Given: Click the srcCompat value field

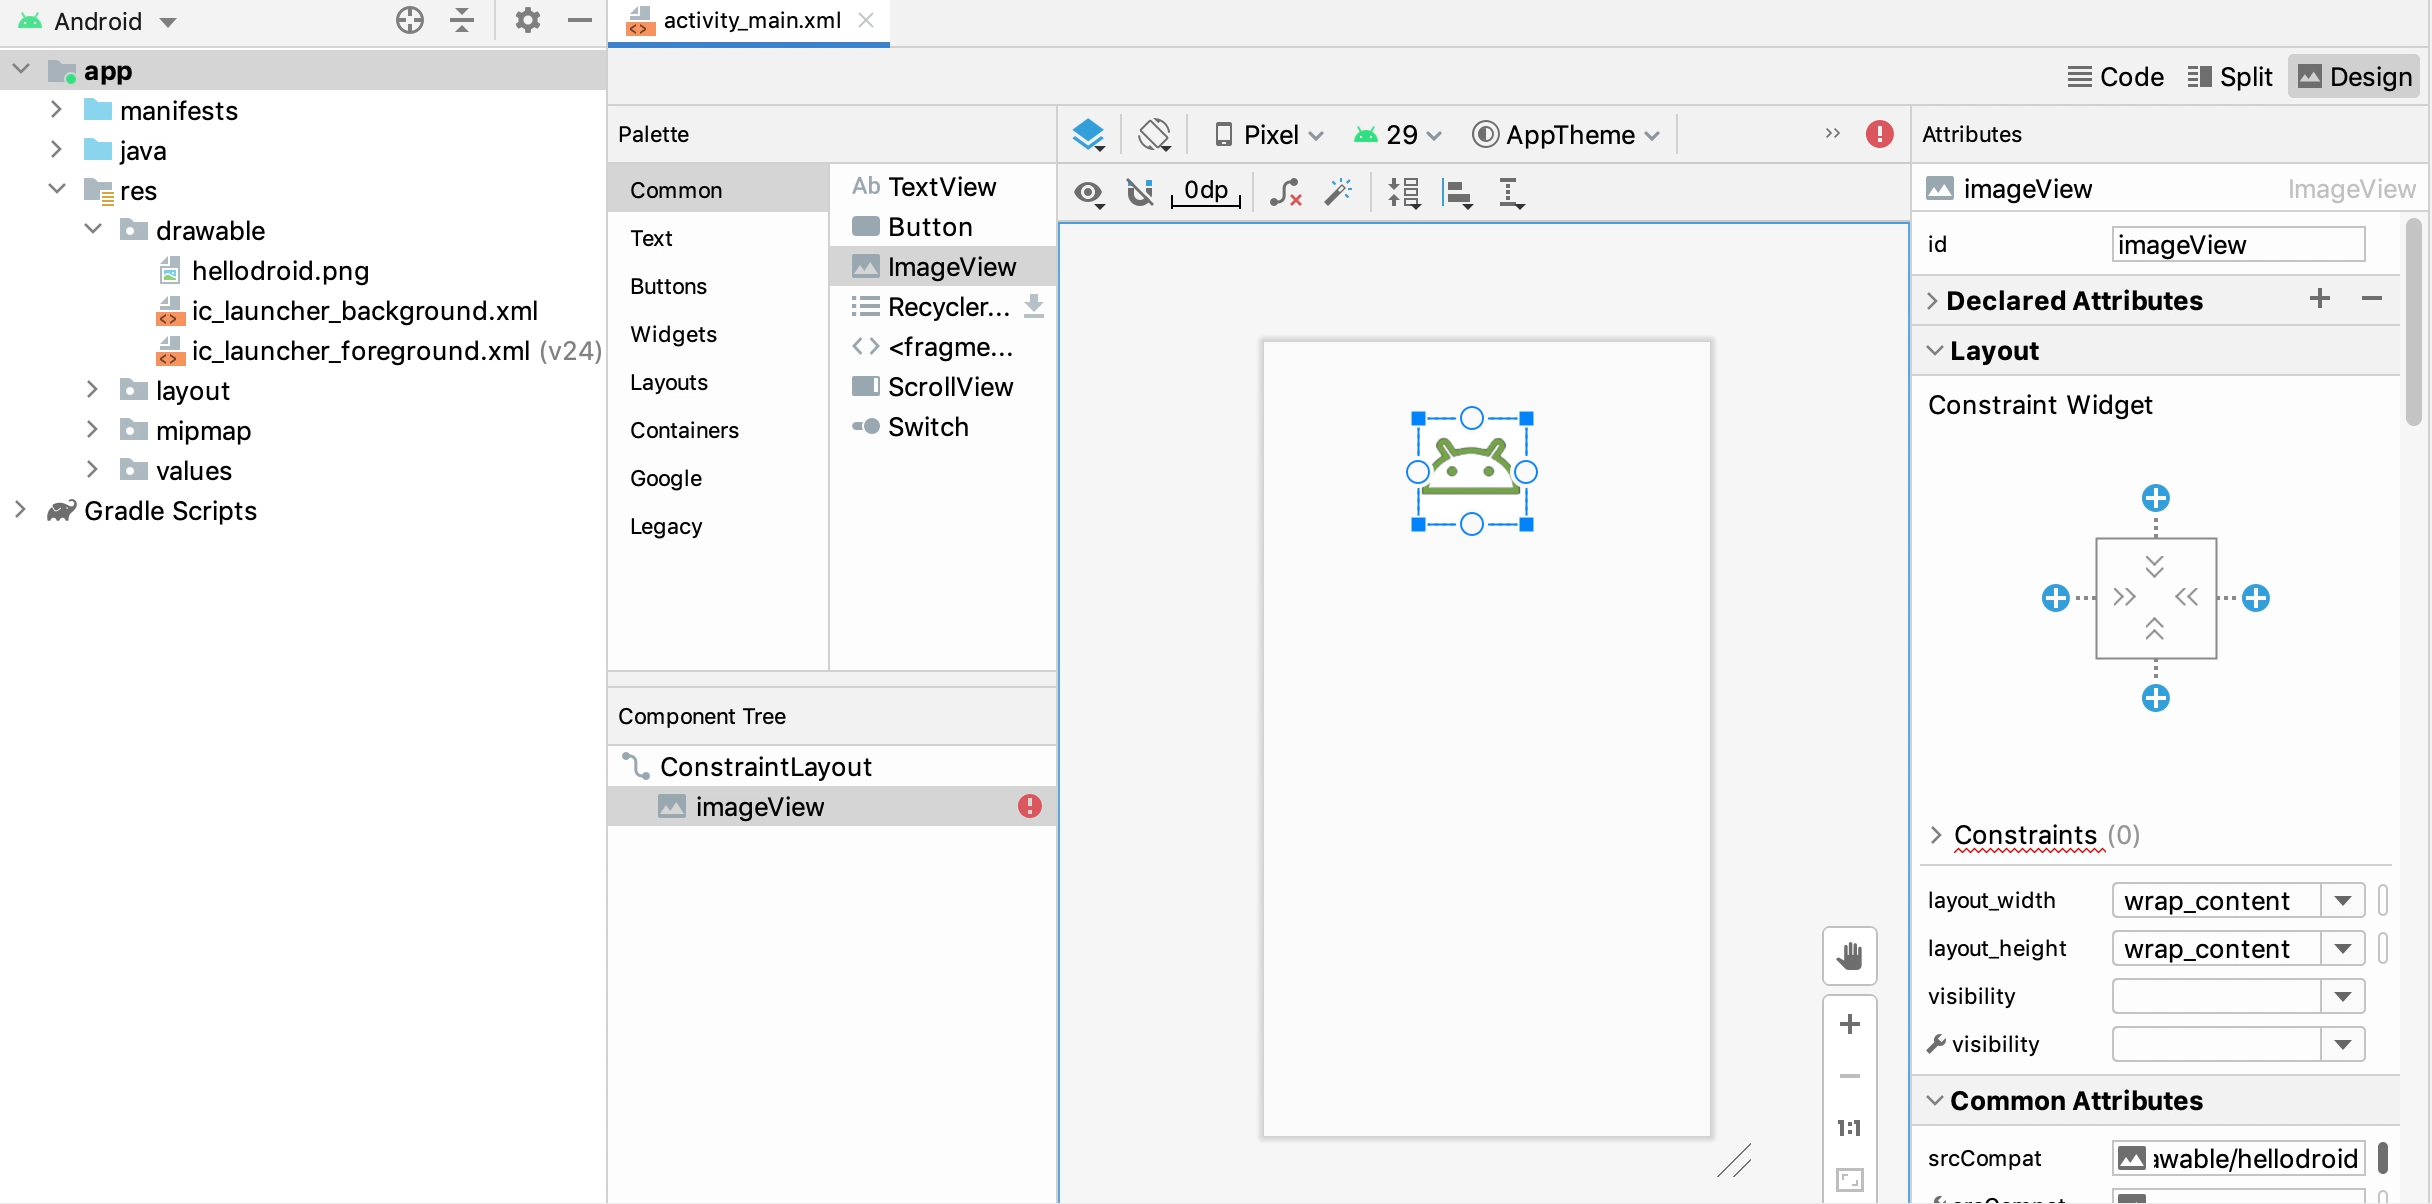Looking at the screenshot, I should coord(2238,1158).
